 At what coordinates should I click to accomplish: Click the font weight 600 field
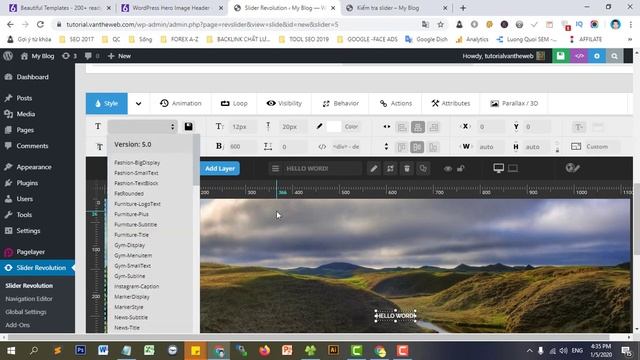[x=242, y=147]
